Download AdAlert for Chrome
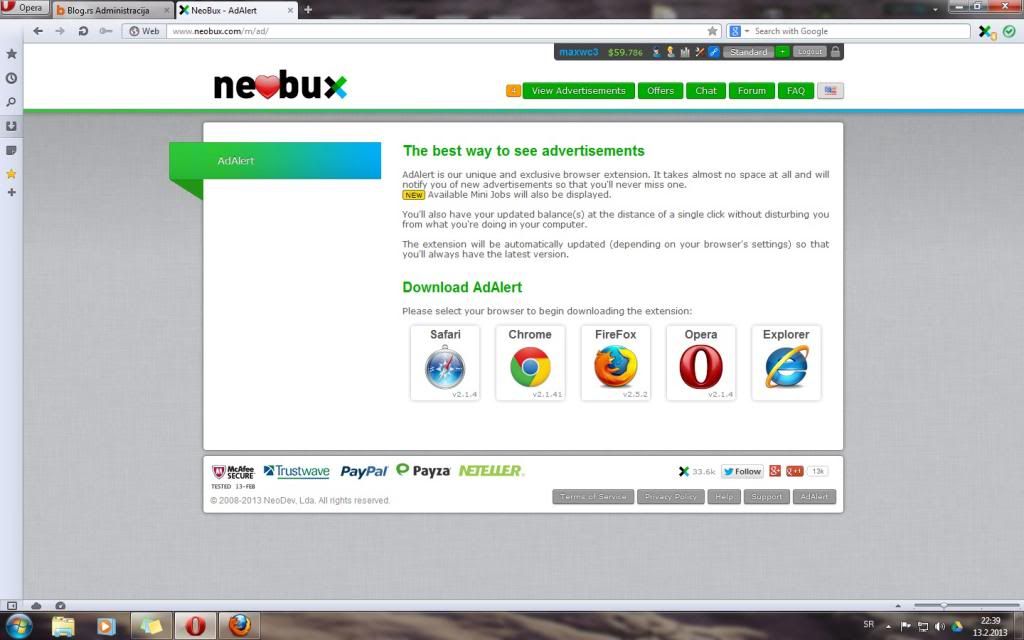 pos(530,362)
